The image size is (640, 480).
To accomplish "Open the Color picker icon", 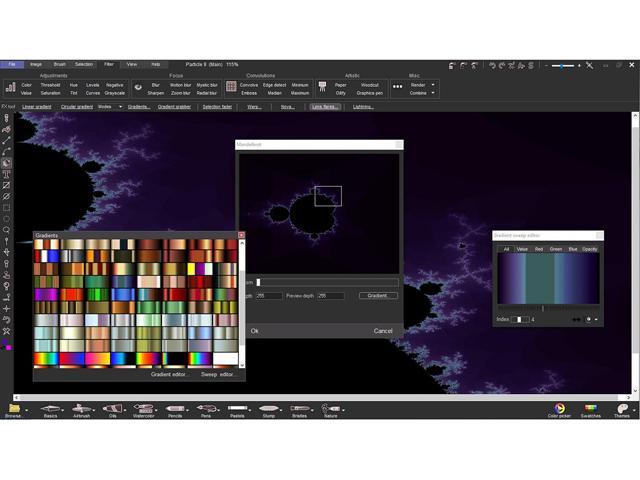I will click(559, 408).
